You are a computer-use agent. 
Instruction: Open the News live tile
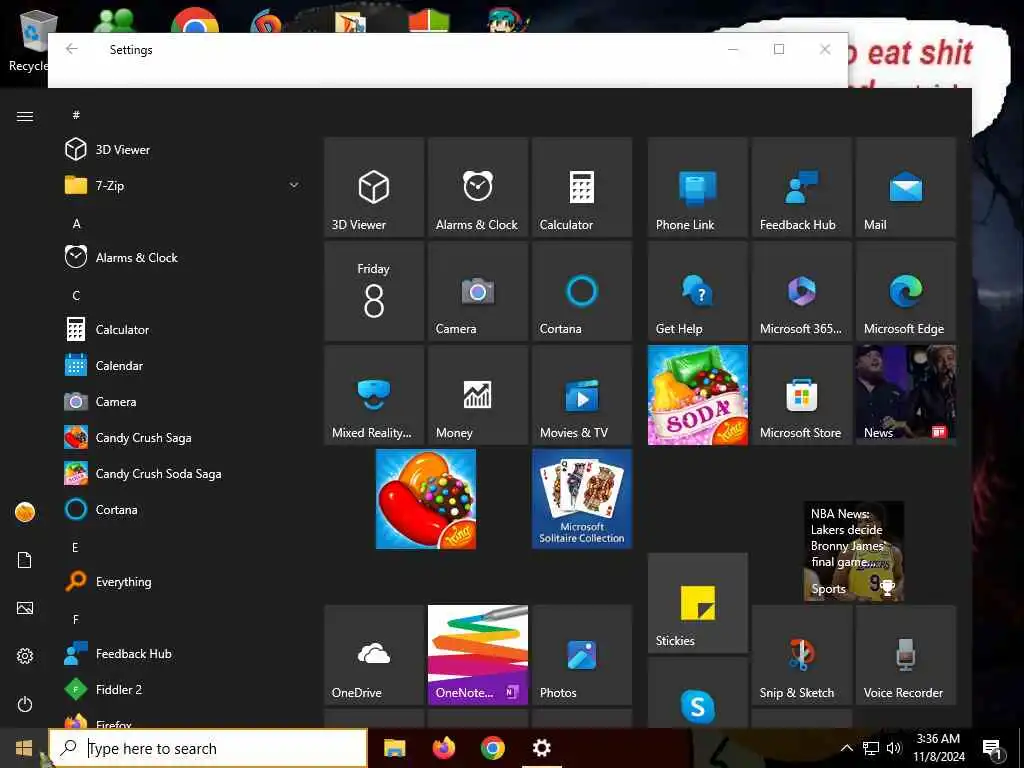click(906, 395)
